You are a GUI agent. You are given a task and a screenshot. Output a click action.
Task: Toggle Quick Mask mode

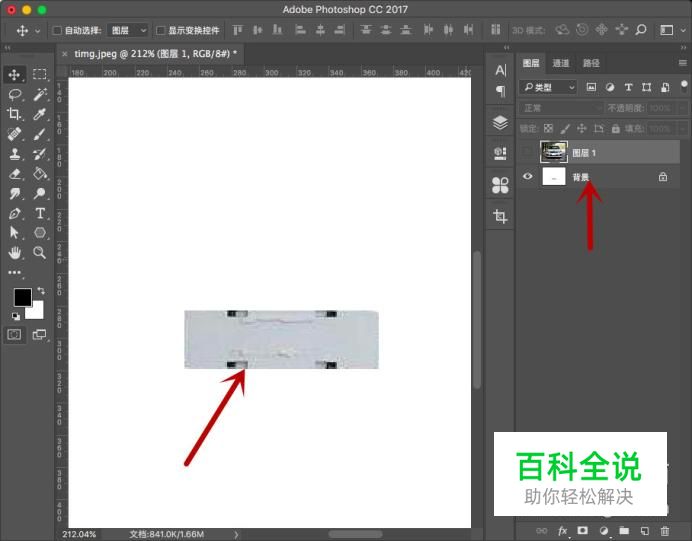(x=14, y=334)
